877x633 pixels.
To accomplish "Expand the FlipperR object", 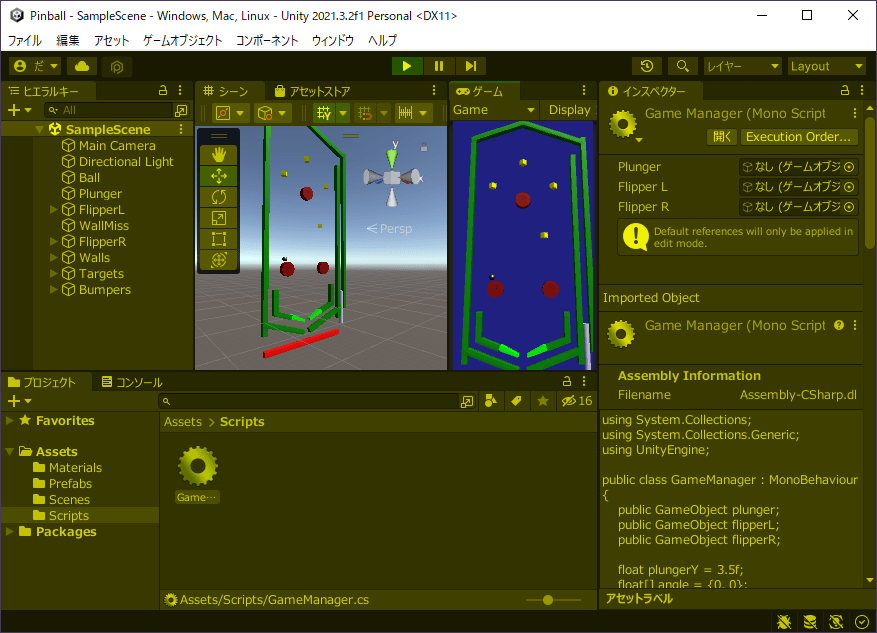I will [54, 242].
